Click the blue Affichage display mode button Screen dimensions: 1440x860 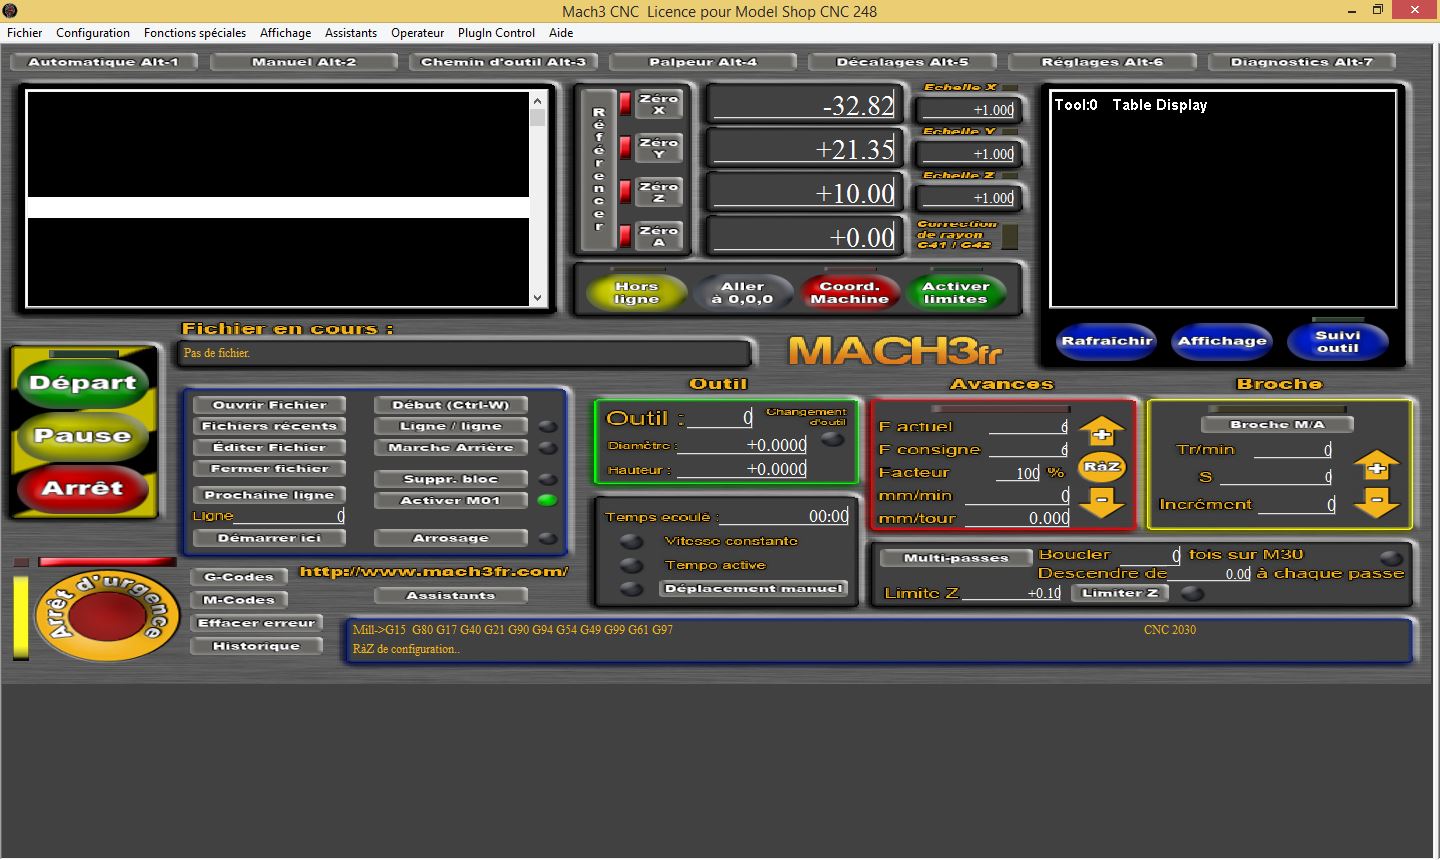pos(1222,341)
